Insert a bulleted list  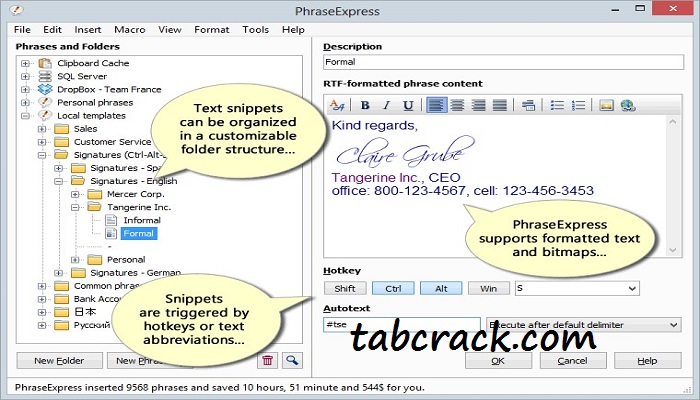(557, 105)
